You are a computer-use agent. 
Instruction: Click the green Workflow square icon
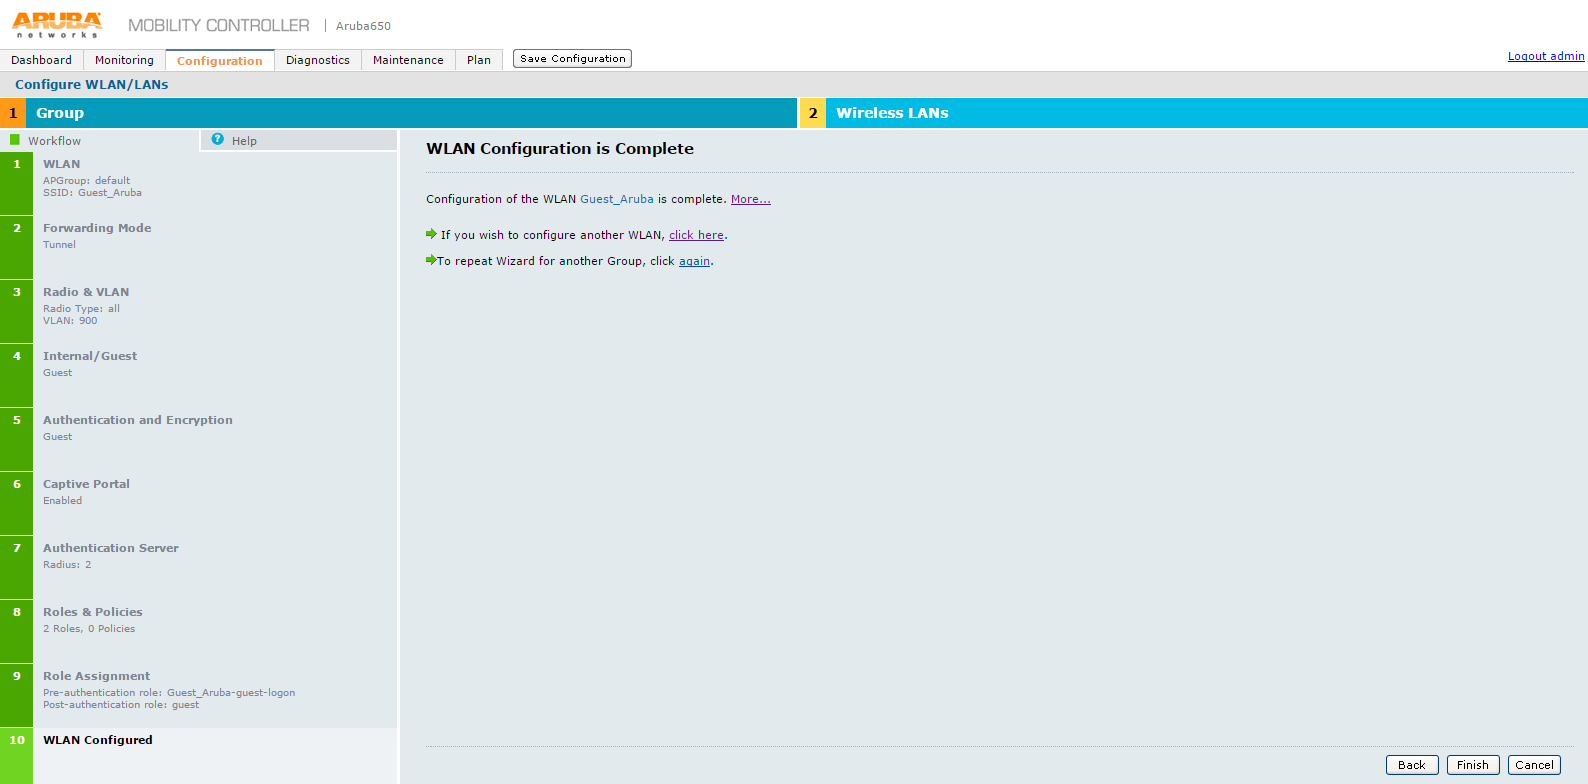[15, 140]
